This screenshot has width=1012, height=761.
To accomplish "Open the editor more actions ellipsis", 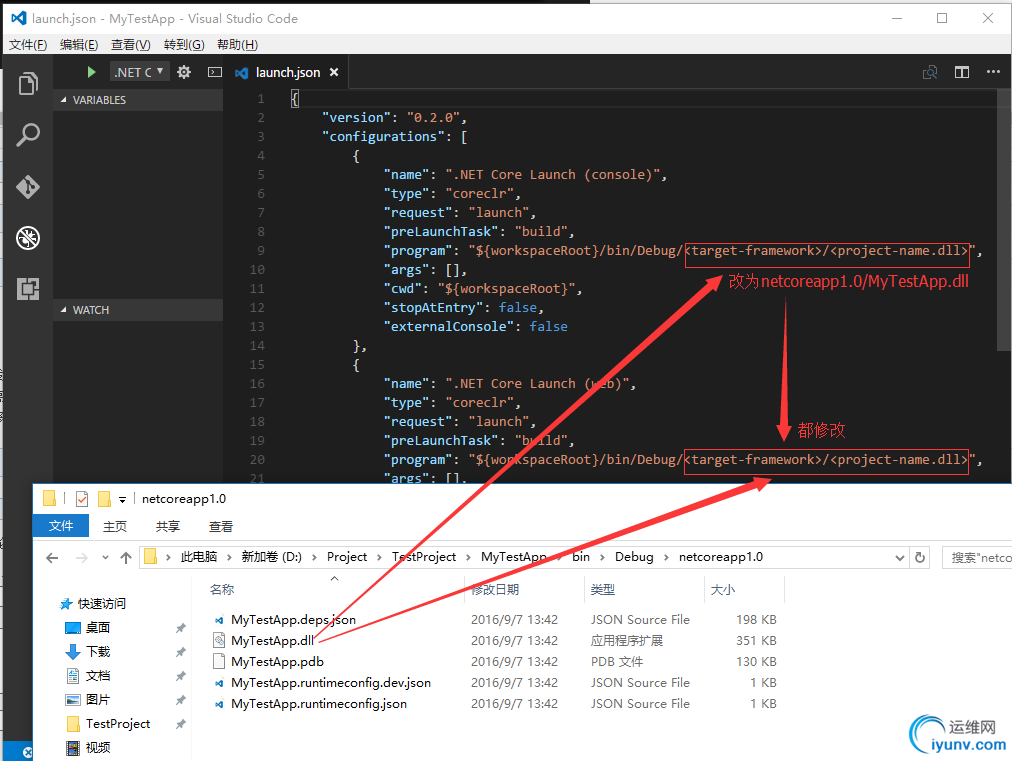I will [x=993, y=72].
